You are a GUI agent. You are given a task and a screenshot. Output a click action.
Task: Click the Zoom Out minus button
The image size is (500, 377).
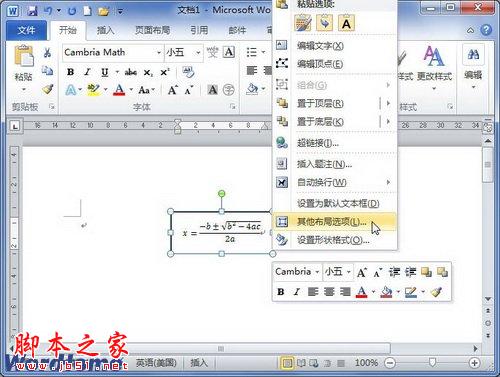click(x=390, y=363)
